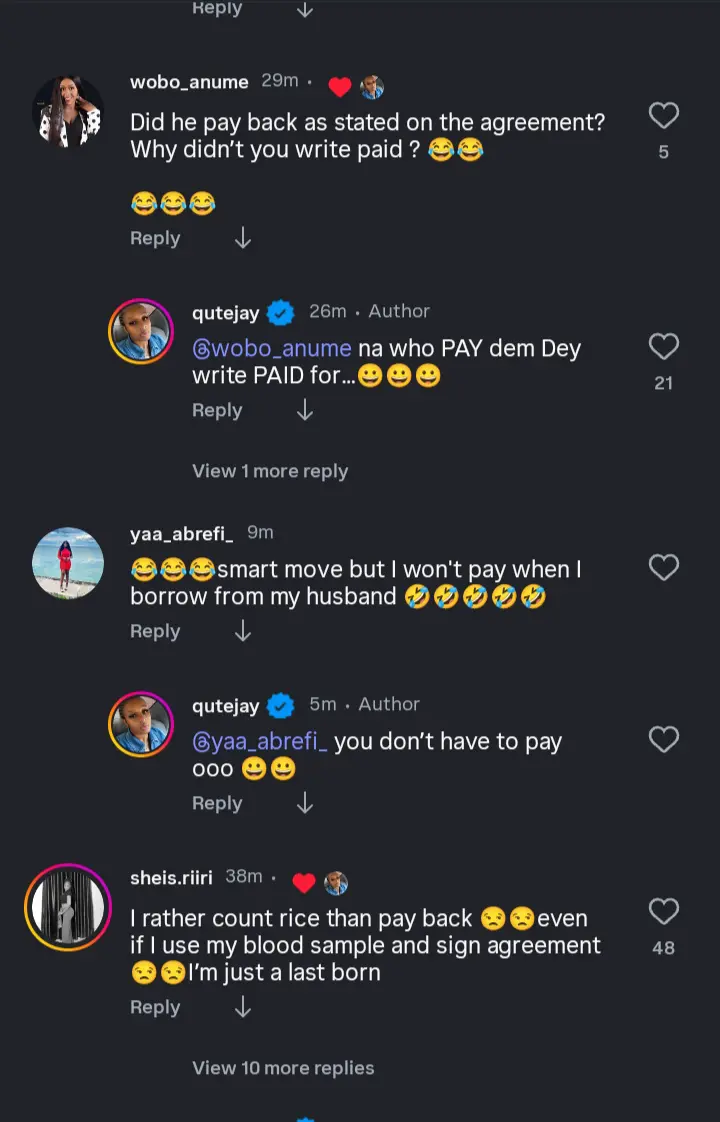This screenshot has width=720, height=1122.
Task: Tap the down arrow under wobo_anume's comment
Action: [x=242, y=238]
